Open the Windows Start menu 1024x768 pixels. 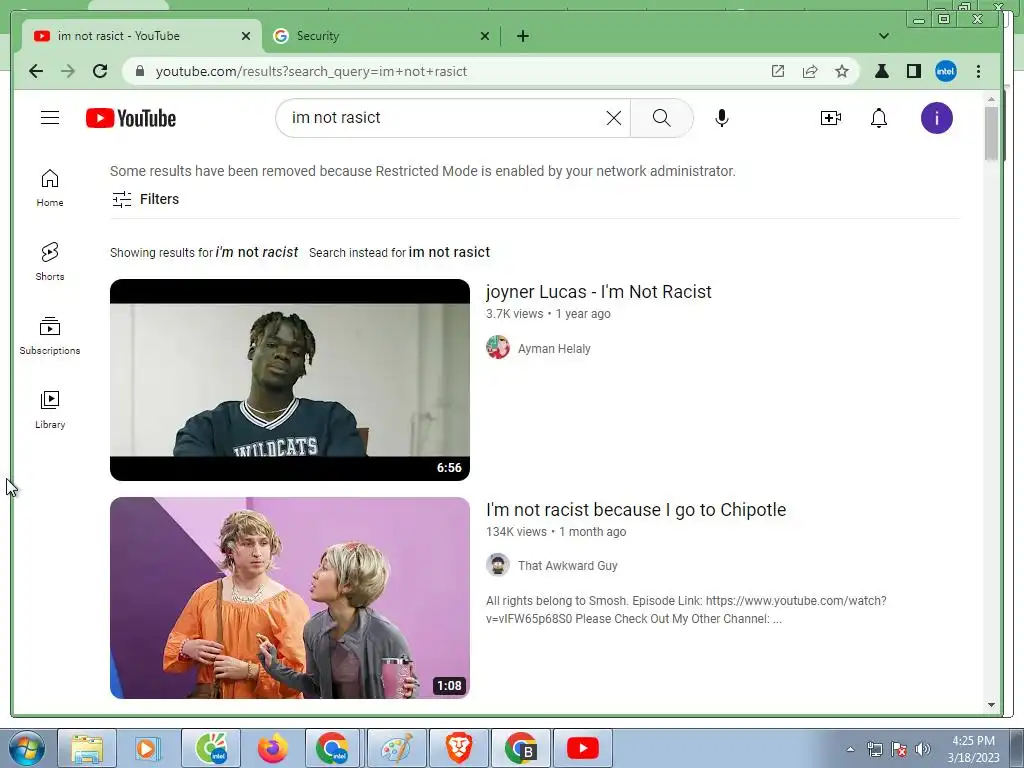click(27, 748)
